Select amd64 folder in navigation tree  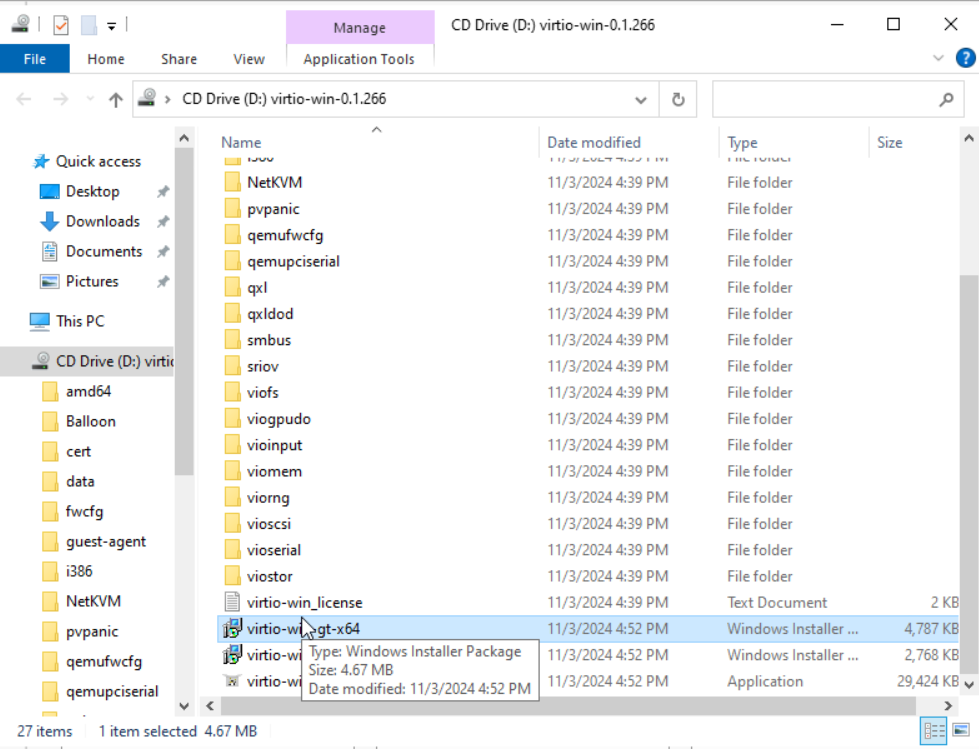click(x=88, y=391)
